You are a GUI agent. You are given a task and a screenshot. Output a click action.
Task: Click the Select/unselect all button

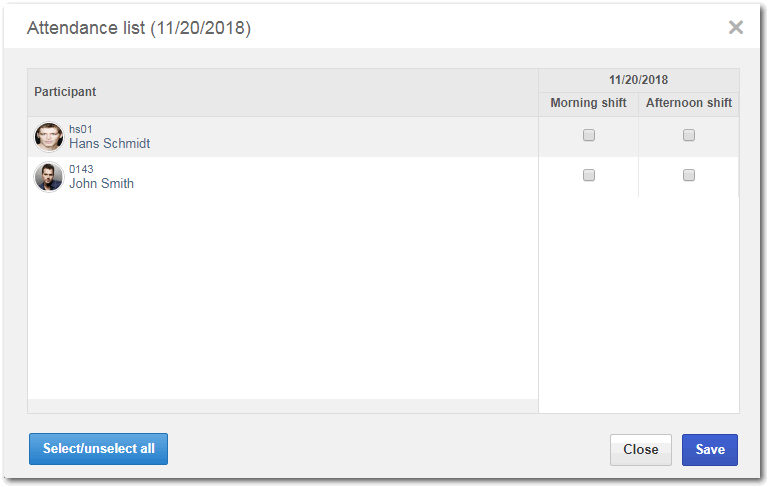pyautogui.click(x=98, y=449)
